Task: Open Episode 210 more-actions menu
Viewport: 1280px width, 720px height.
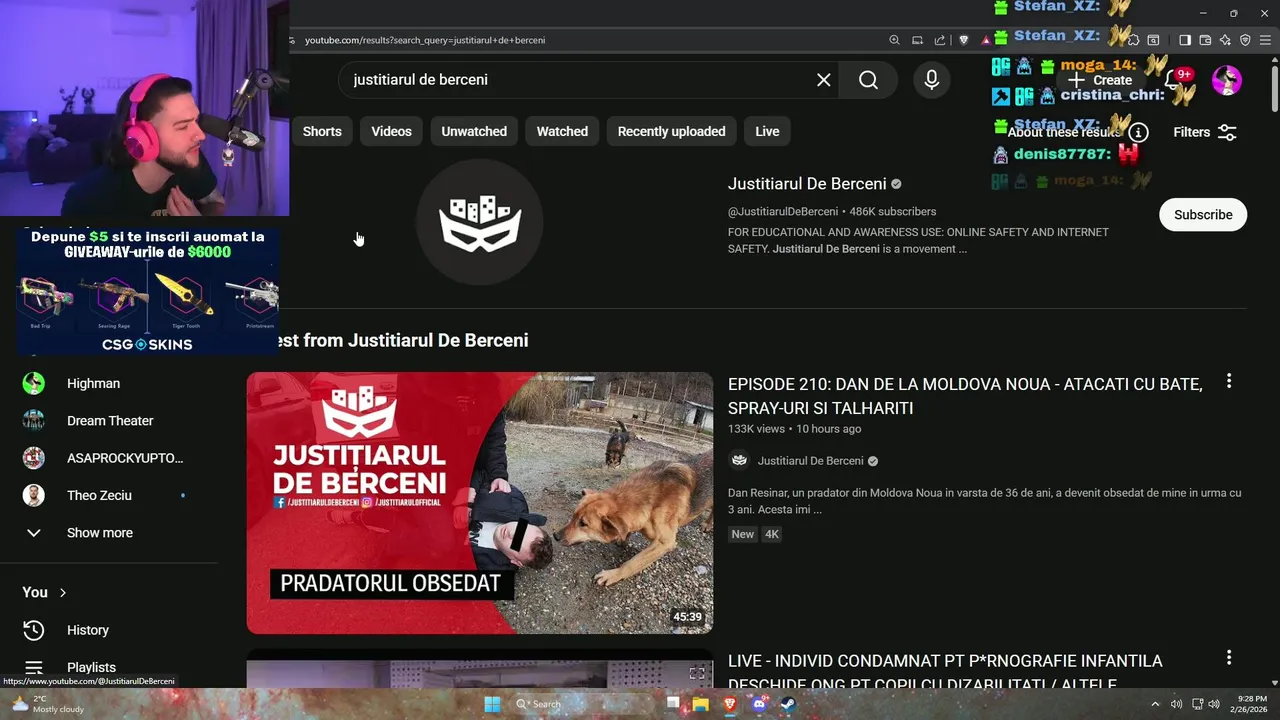Action: [1229, 381]
